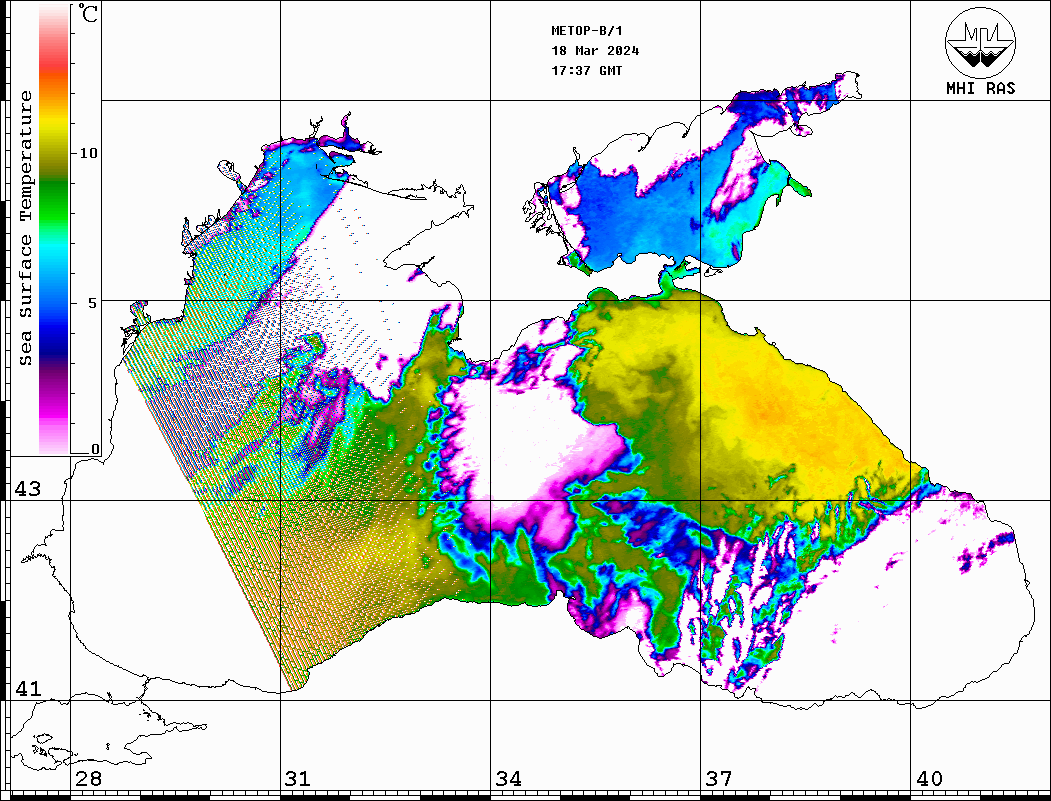Click latitude label 43

coord(28,489)
